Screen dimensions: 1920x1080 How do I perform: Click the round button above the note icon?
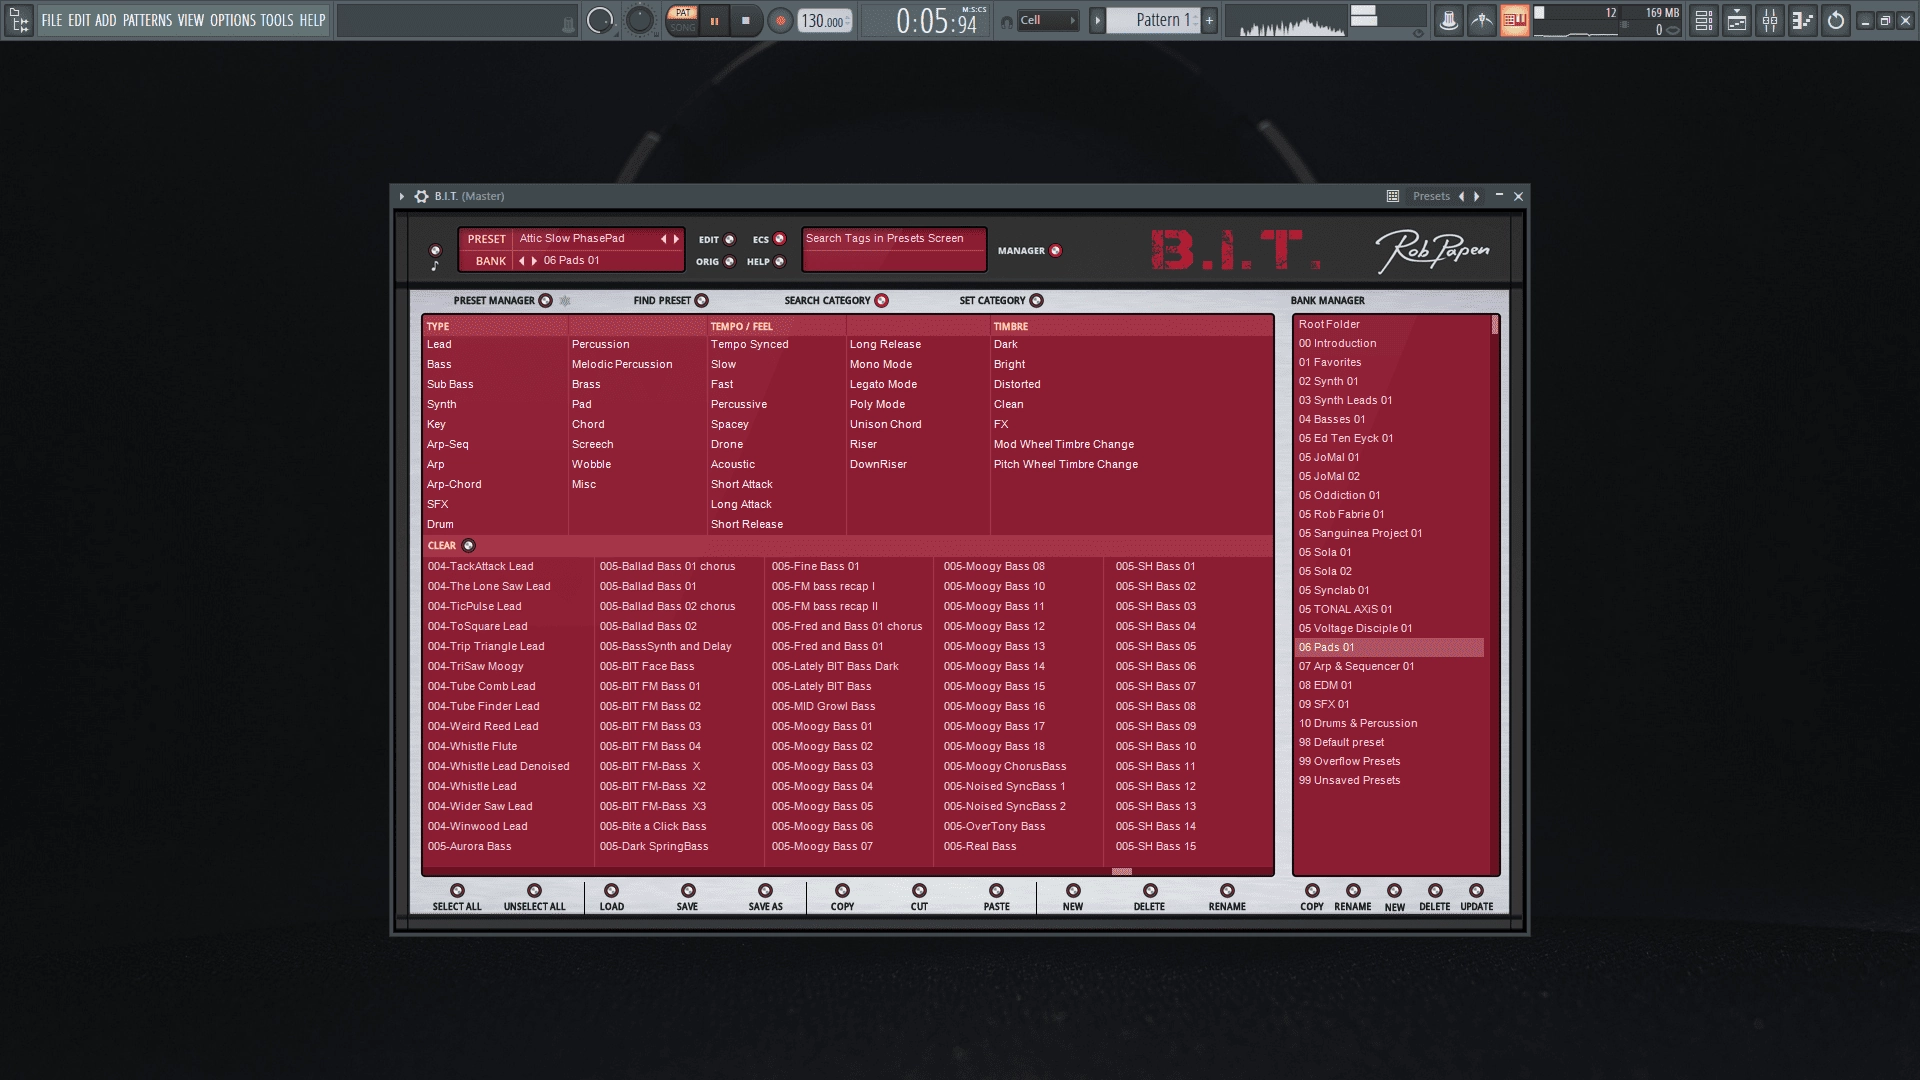pyautogui.click(x=435, y=250)
